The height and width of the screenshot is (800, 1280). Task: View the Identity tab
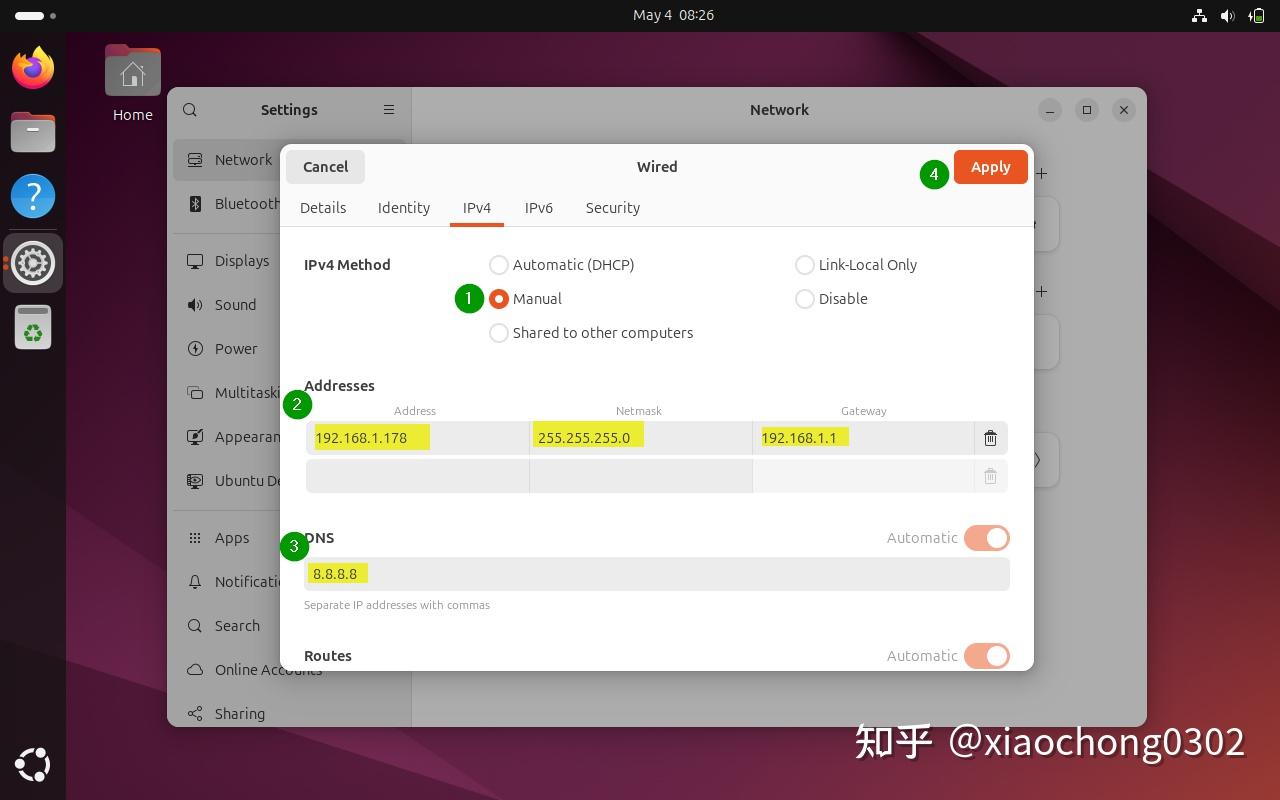403,207
